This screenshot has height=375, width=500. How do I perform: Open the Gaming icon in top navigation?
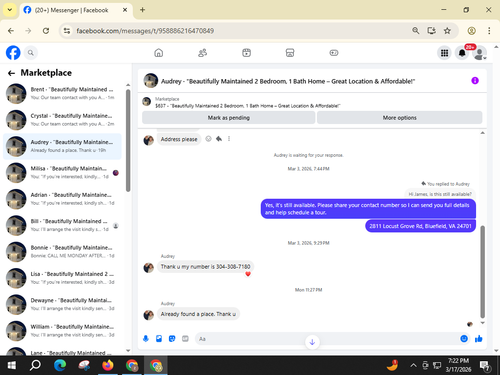[334, 53]
